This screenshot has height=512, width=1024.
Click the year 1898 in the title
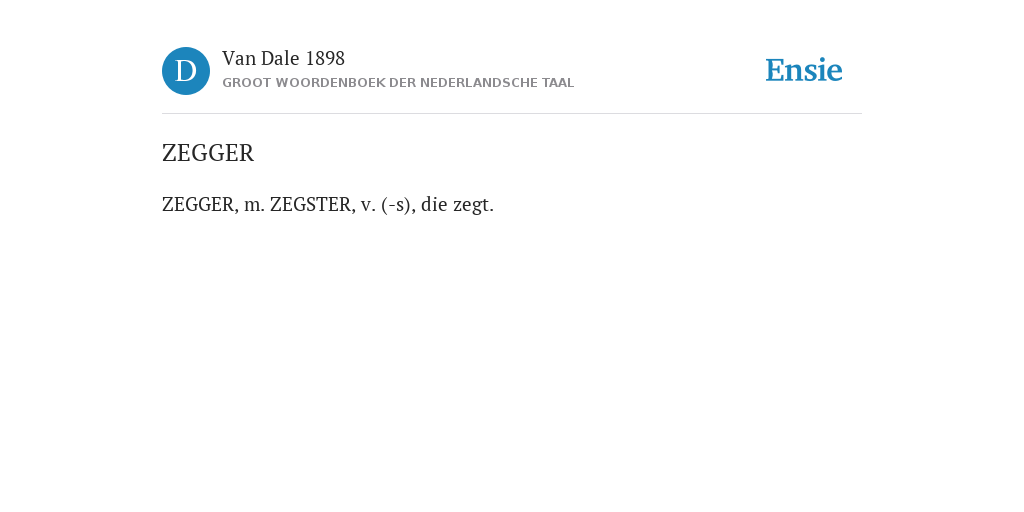325,59
